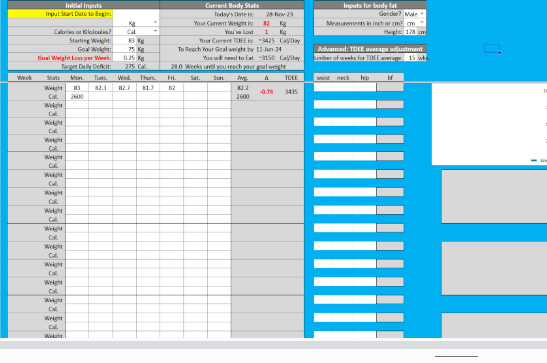This screenshot has height=363, width=547.
Task: Open the Kg weight unit dropdown
Action: [155, 23]
